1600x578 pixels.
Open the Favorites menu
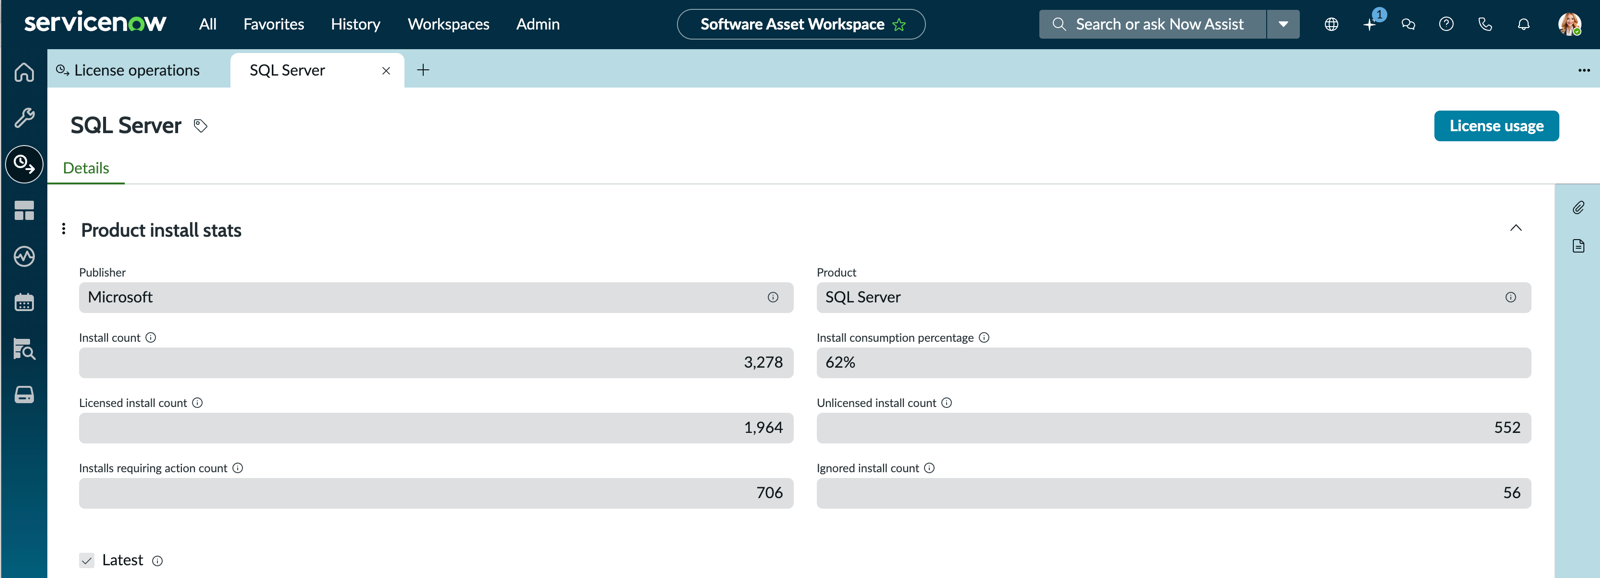(274, 24)
